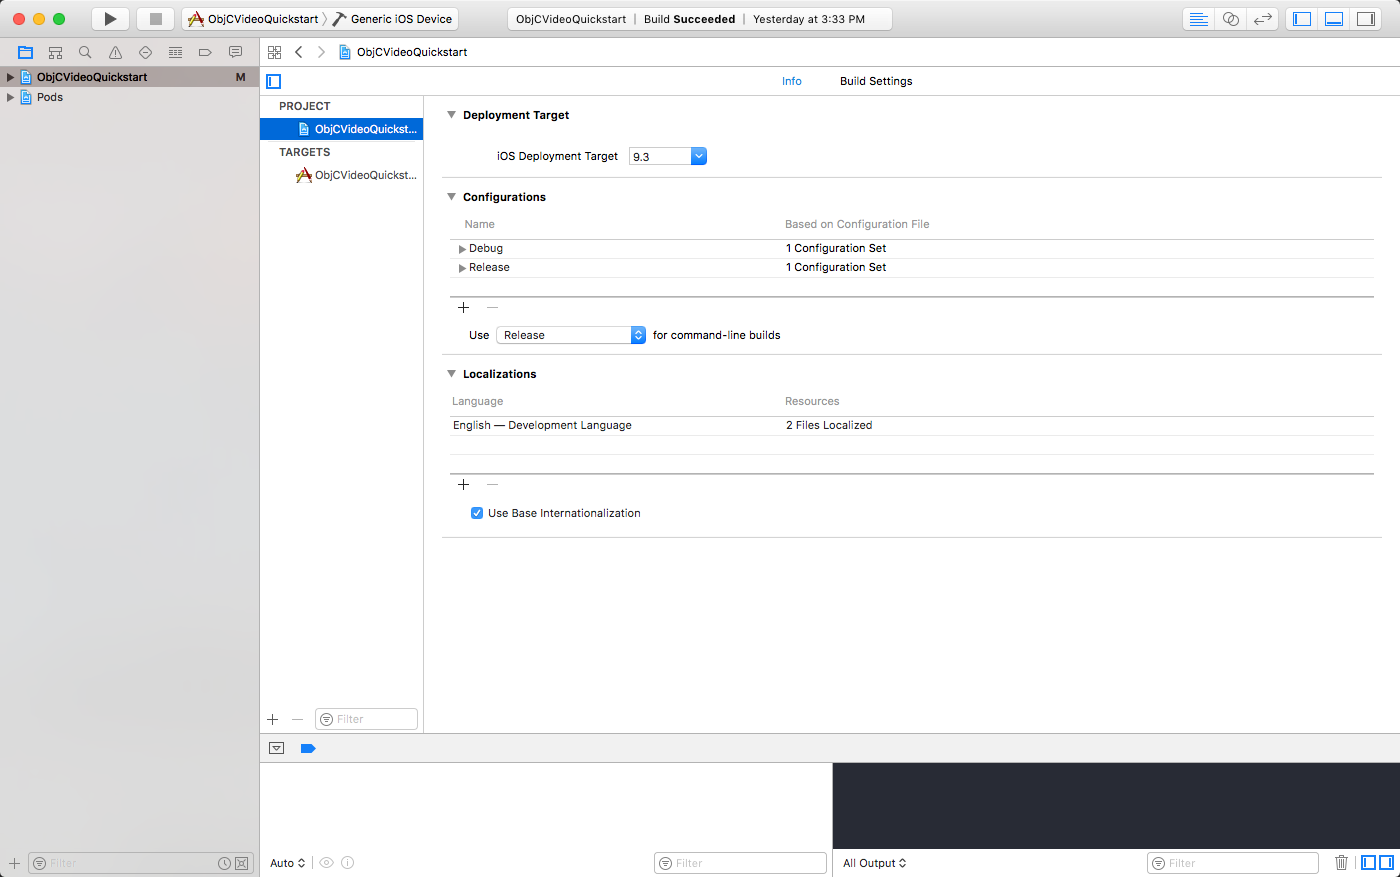
Task: Open the Issue navigator
Action: pyautogui.click(x=115, y=52)
